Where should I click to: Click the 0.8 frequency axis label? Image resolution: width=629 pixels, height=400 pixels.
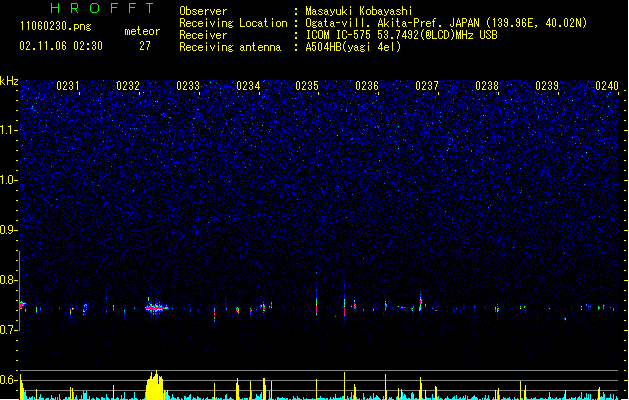9,280
